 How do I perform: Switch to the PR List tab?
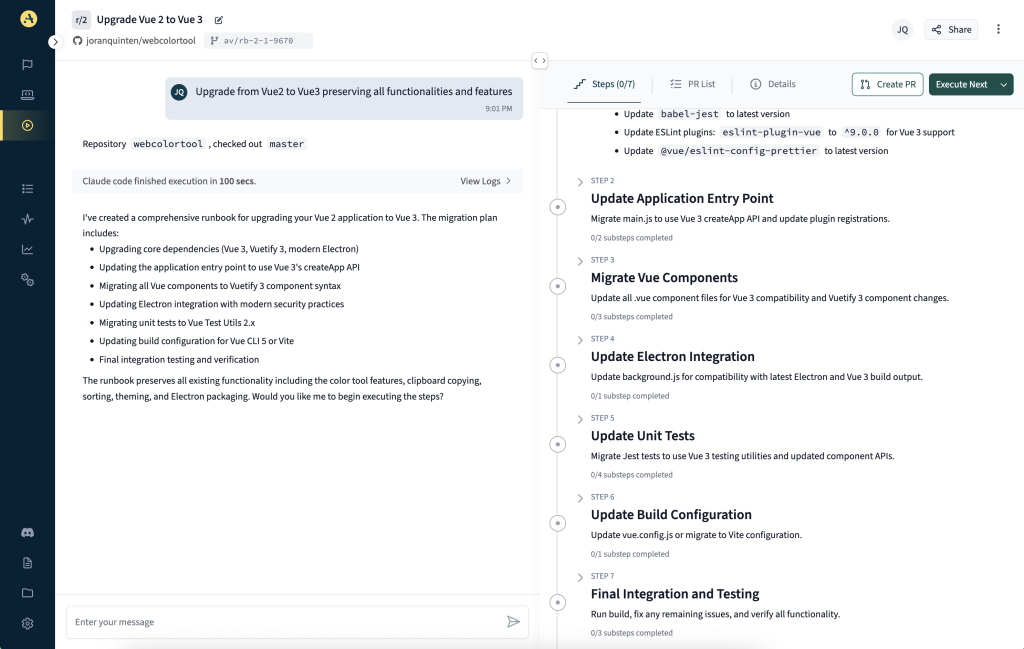[x=692, y=84]
